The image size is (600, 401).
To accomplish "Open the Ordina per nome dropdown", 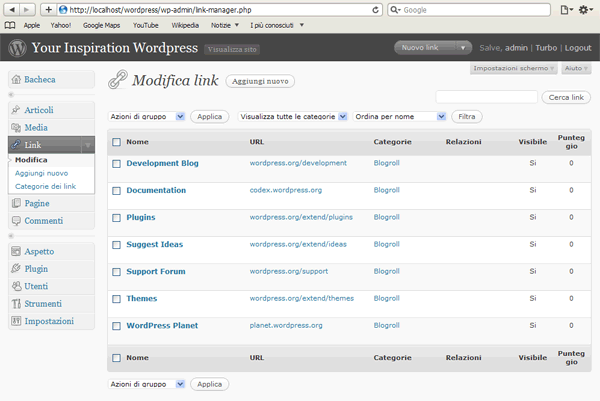I will click(399, 116).
